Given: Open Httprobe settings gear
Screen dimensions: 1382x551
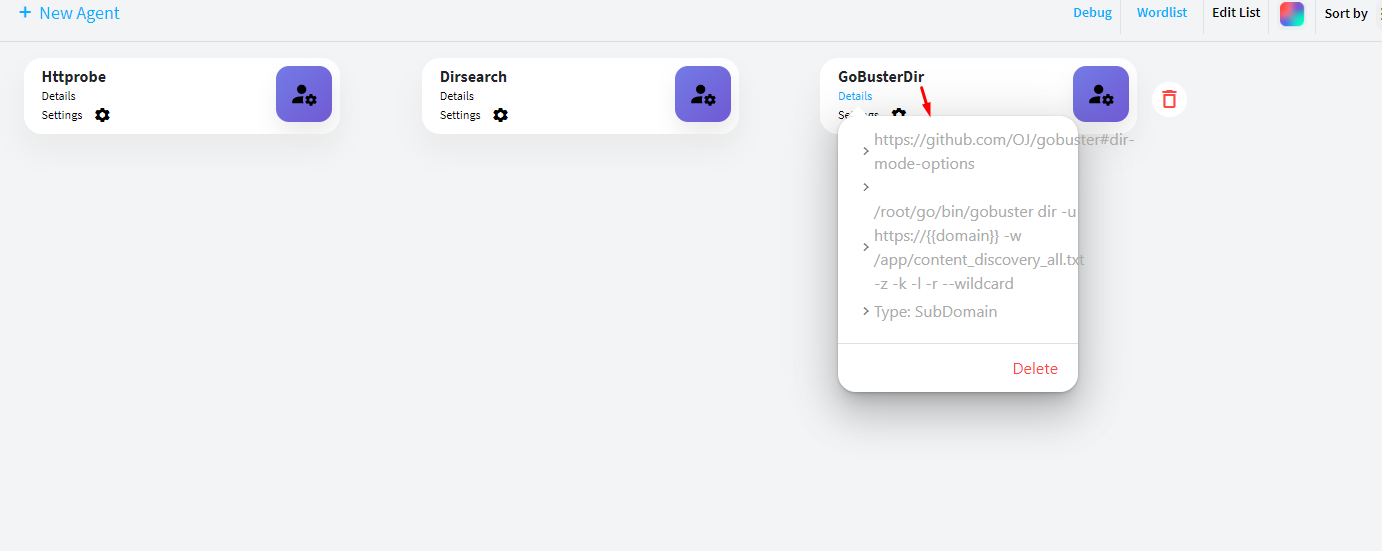Looking at the screenshot, I should click(x=102, y=115).
